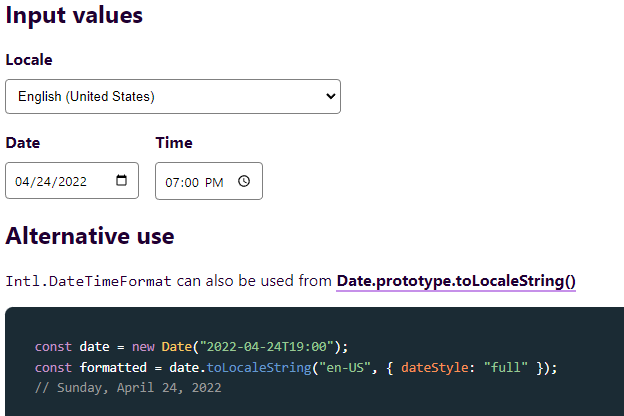This screenshot has width=624, height=416.
Task: Click the 'formatted' variable name in code
Action: pyautogui.click(x=113, y=367)
